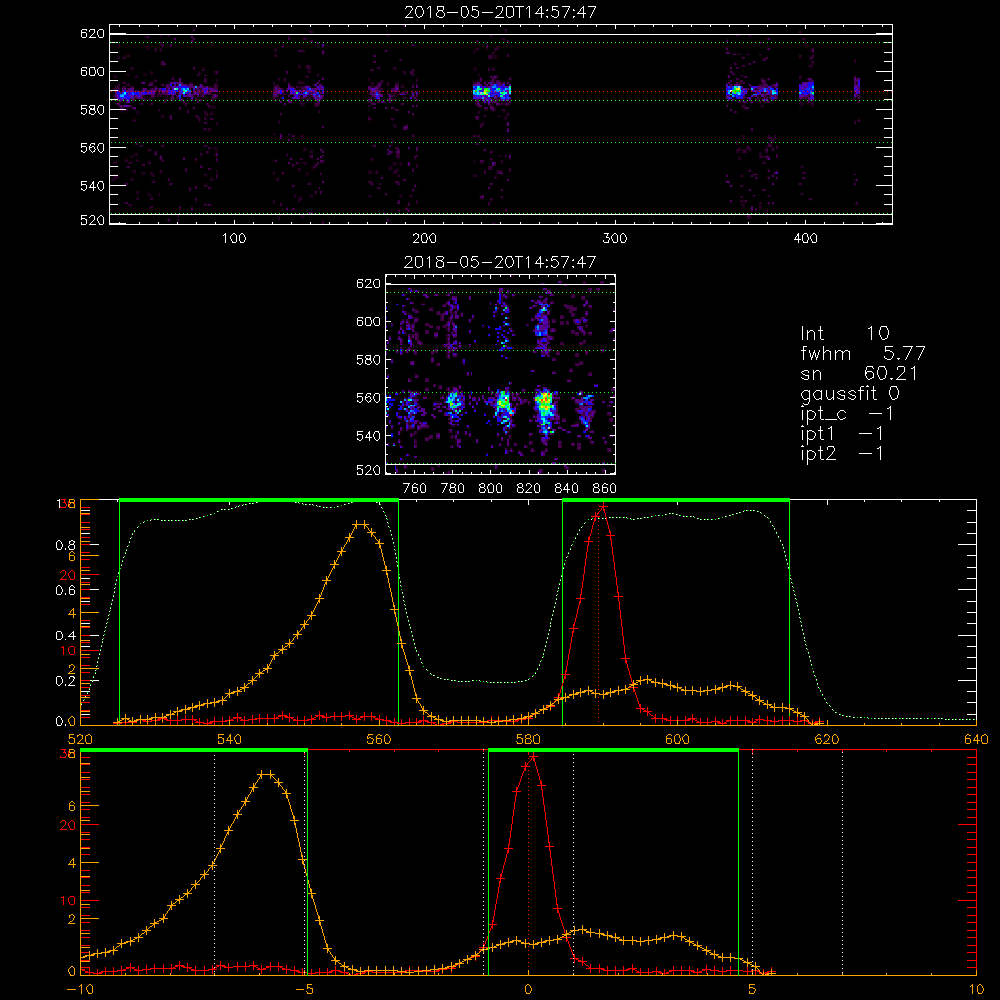This screenshot has height=1000, width=1000.
Task: Click orange x-axis label 540 in profile plot
Action: [x=230, y=739]
